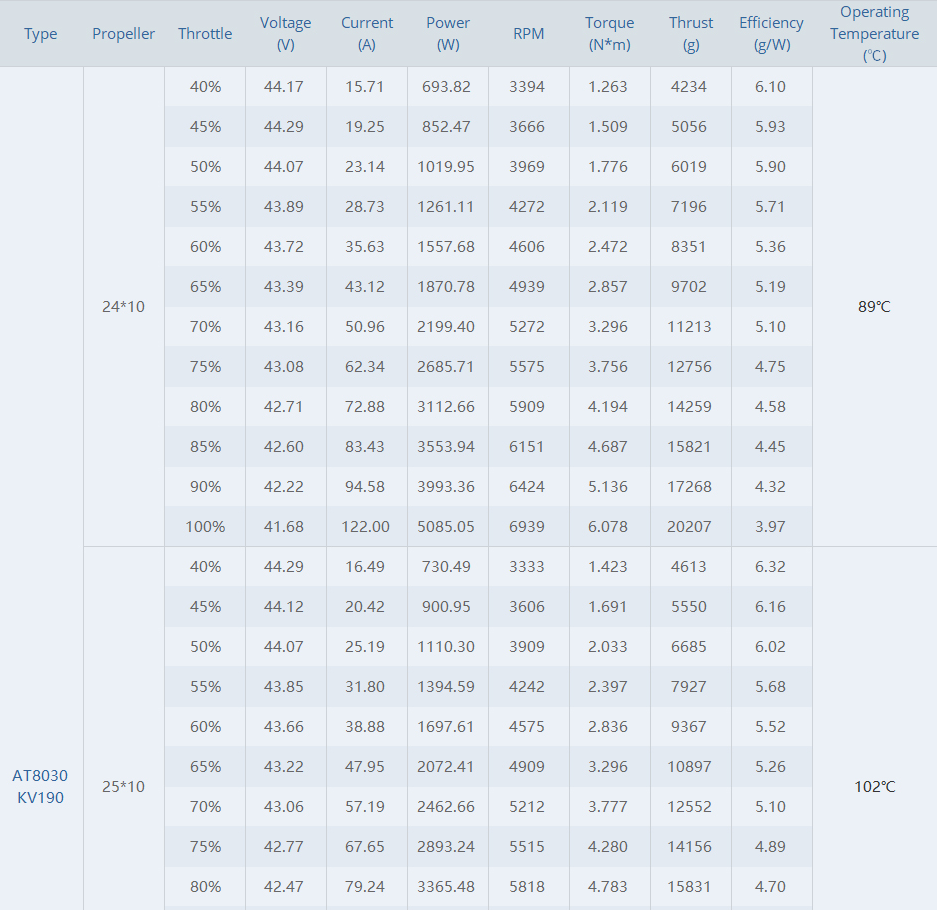Click the Voltage (V) column header

pos(286,33)
